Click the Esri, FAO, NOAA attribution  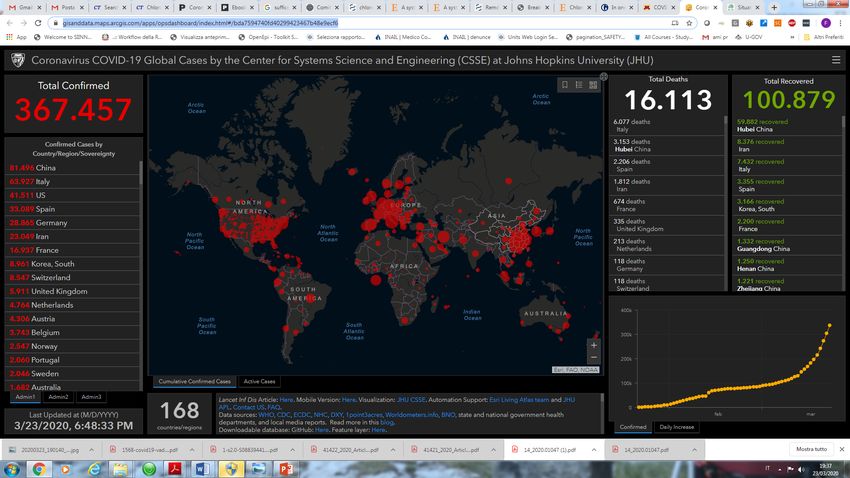tap(575, 370)
